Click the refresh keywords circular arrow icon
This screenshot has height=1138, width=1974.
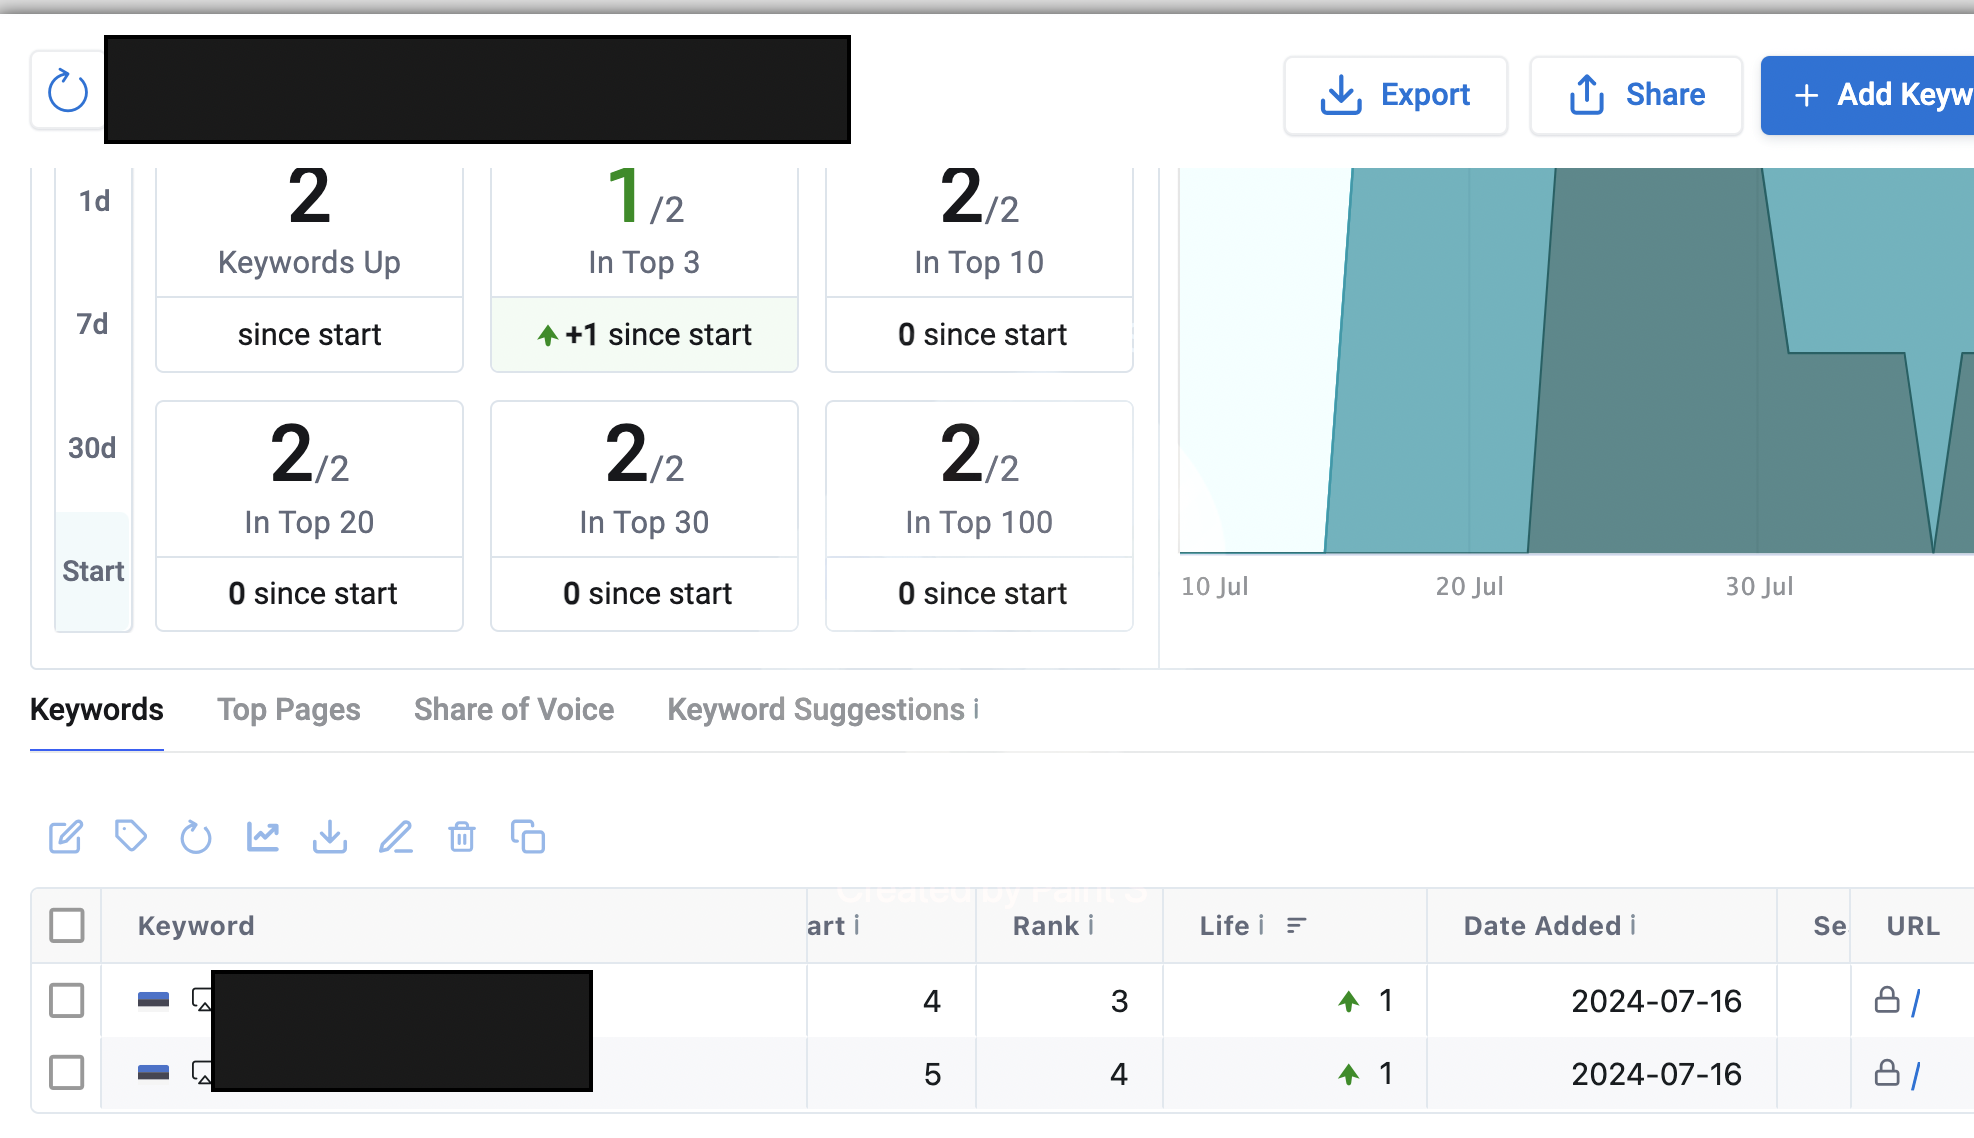196,837
